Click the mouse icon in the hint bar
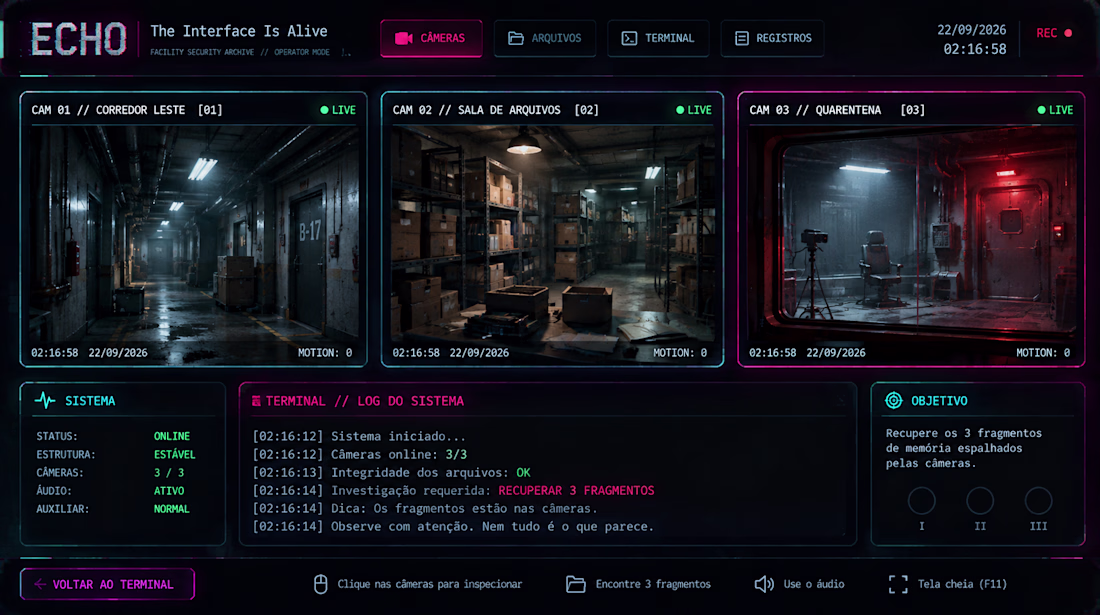This screenshot has width=1100, height=615. point(321,584)
